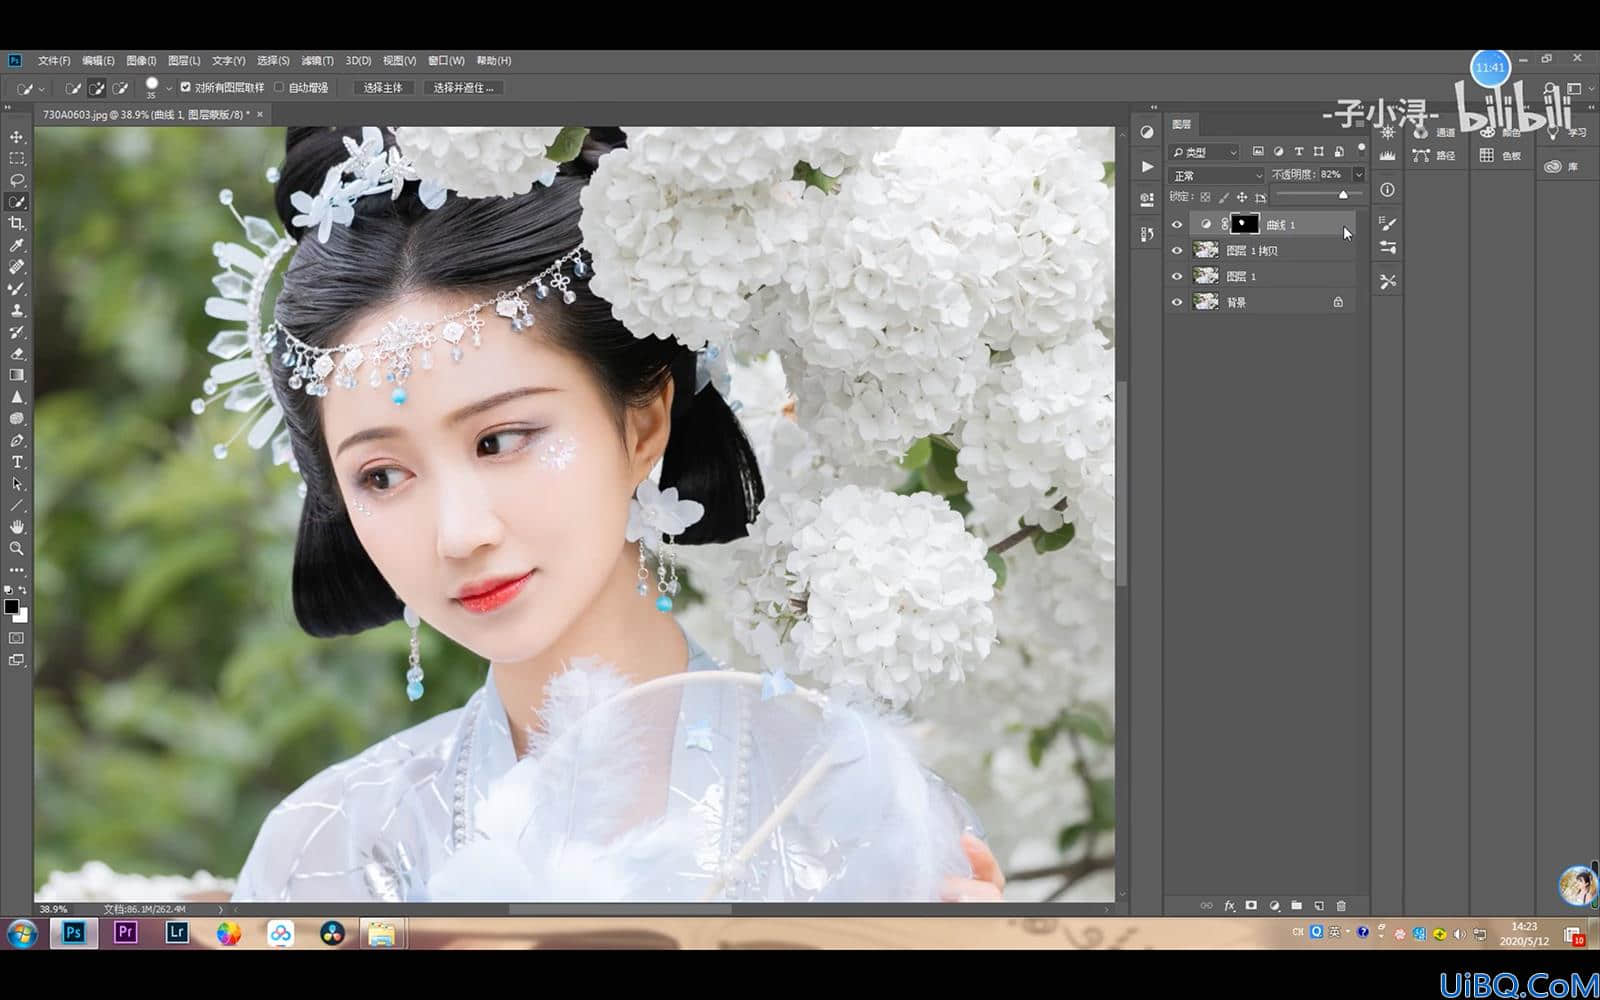Toggle lock position icon
The height and width of the screenshot is (1000, 1600).
[1242, 198]
